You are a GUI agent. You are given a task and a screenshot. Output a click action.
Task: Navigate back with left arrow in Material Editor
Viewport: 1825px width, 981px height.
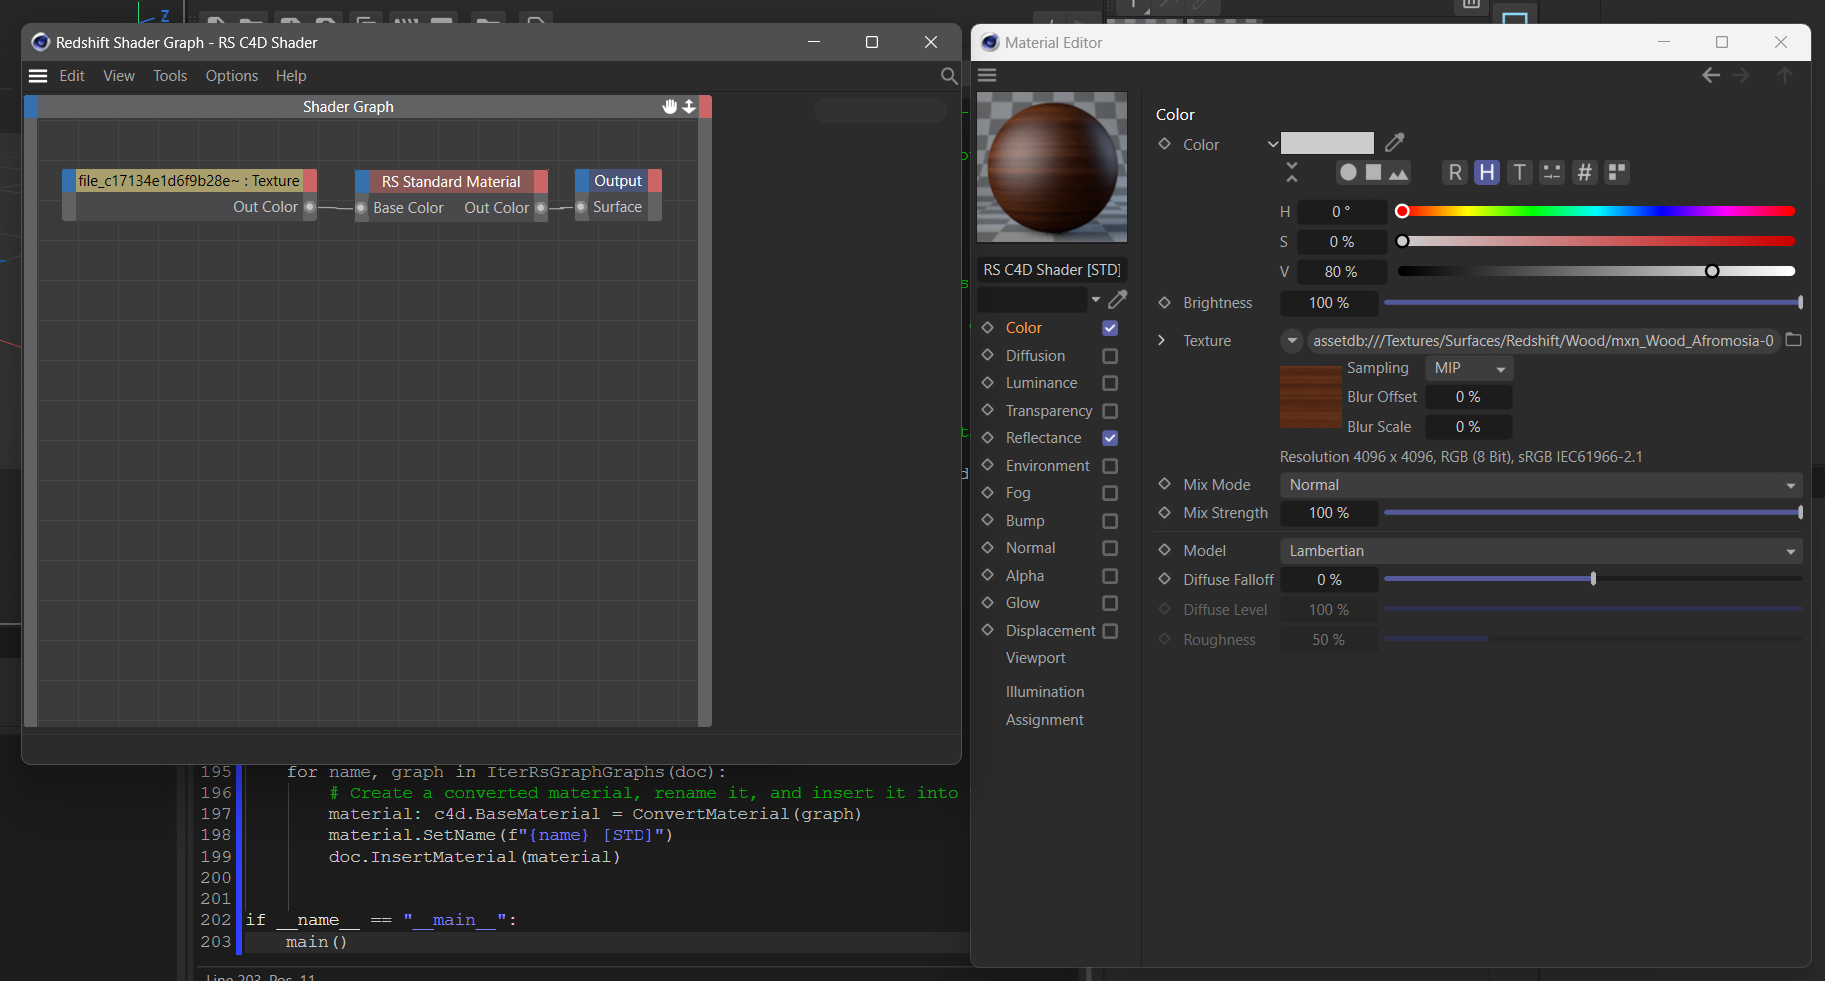pos(1711,75)
